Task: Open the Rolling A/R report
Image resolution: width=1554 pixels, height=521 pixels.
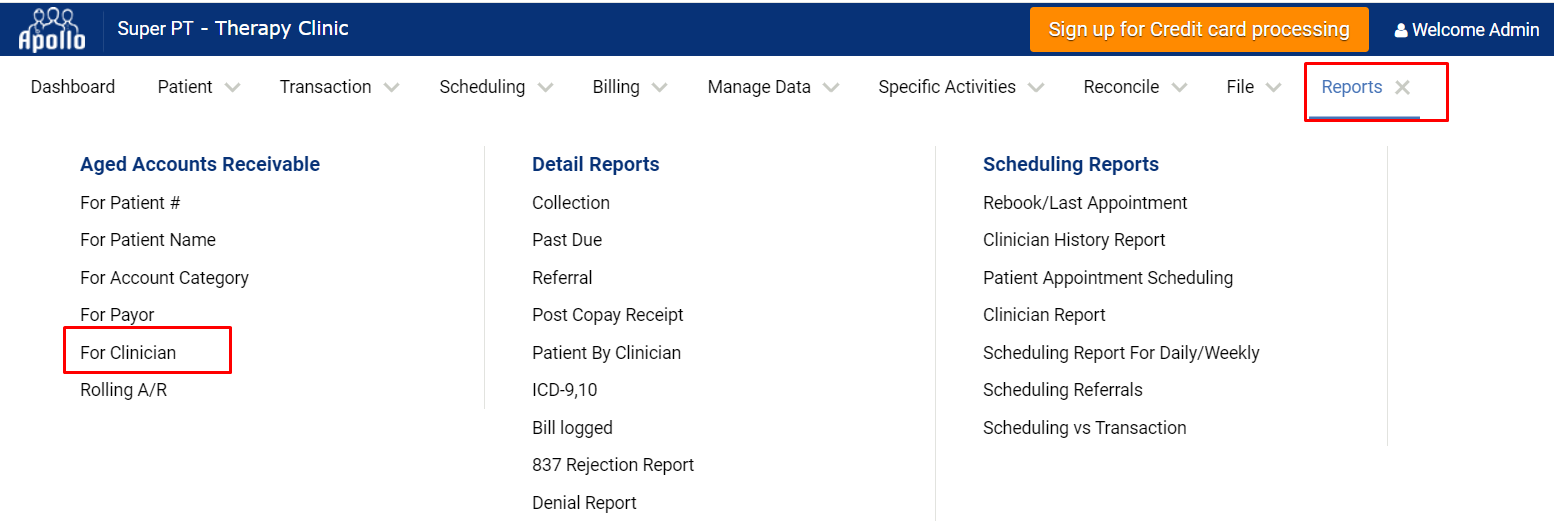Action: (124, 390)
